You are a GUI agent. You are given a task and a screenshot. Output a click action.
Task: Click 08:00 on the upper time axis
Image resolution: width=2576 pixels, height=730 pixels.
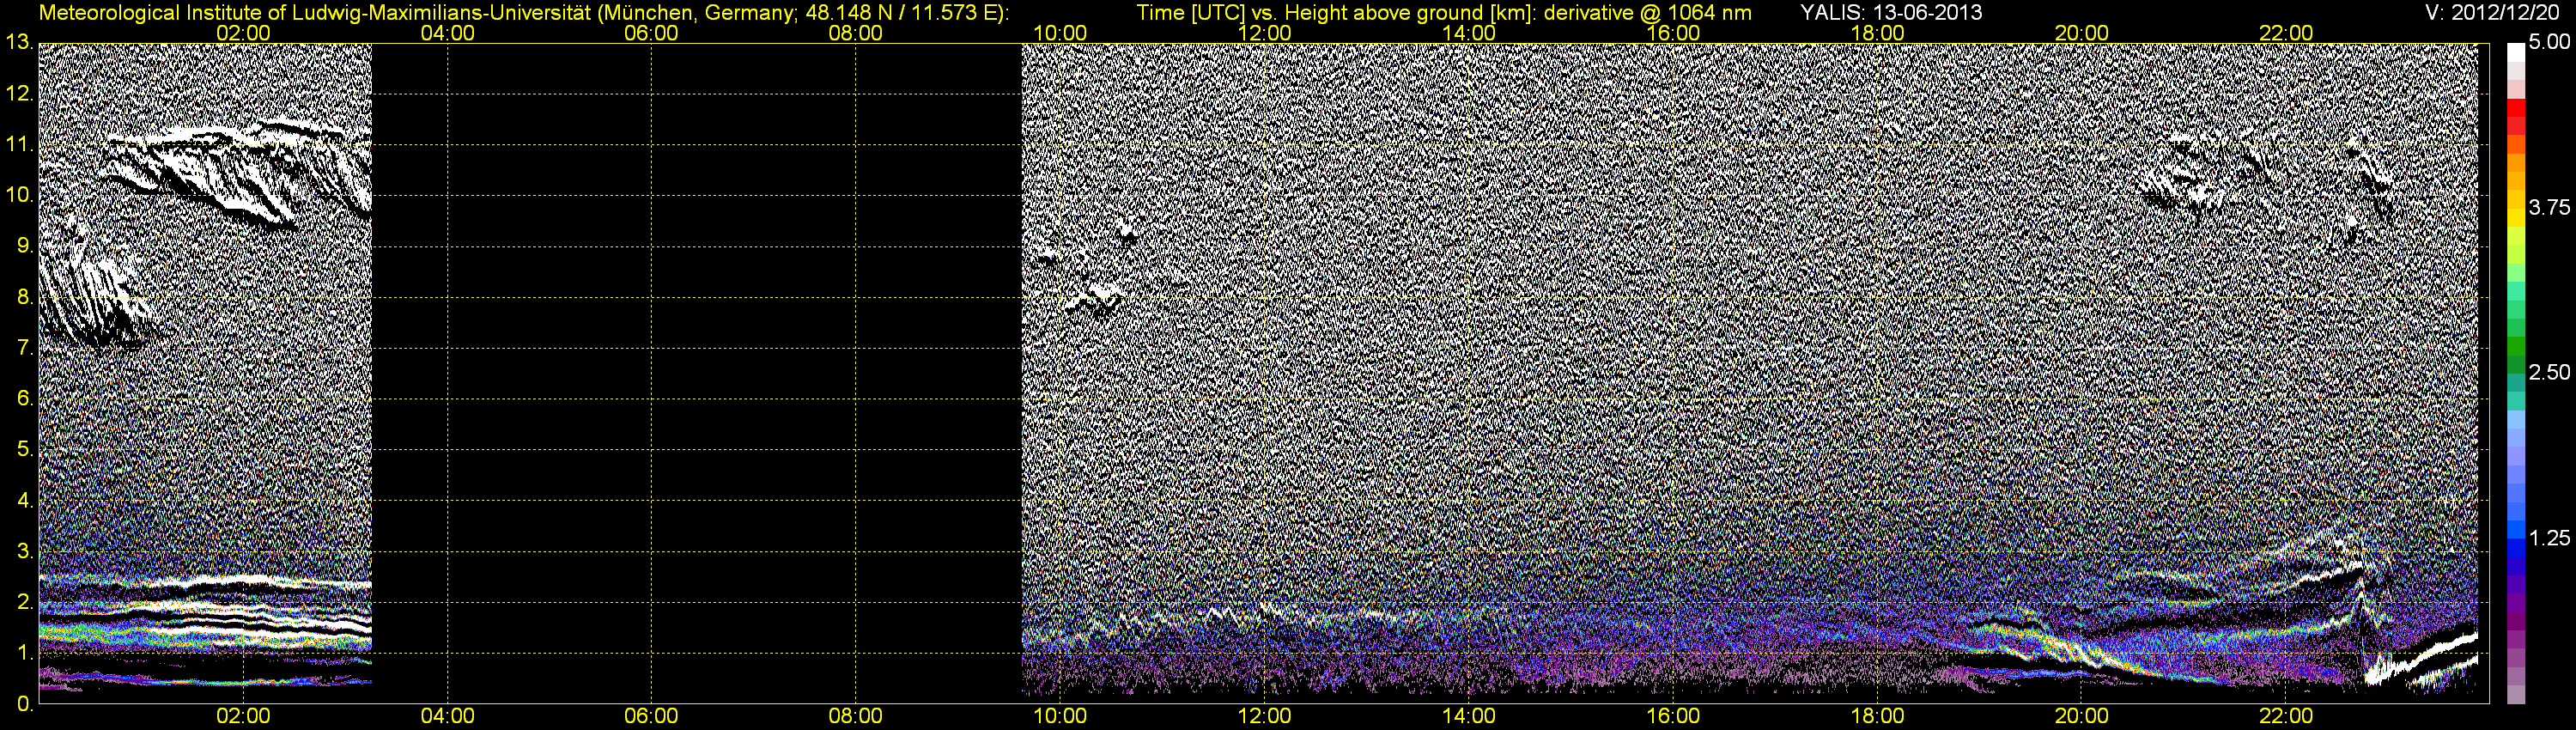click(855, 33)
